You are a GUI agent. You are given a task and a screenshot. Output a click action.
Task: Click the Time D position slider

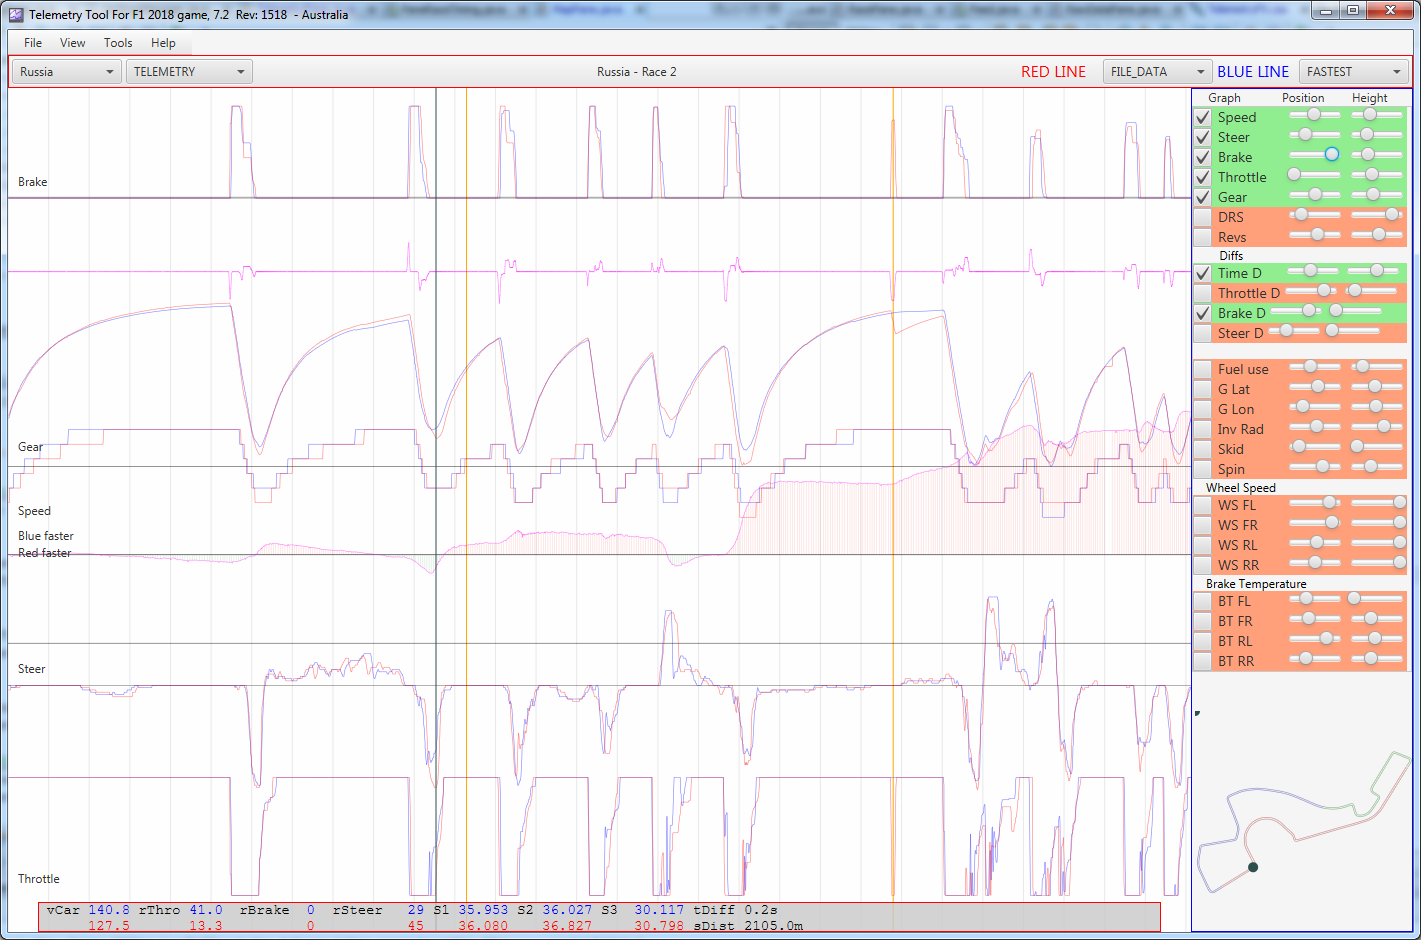tap(1312, 271)
